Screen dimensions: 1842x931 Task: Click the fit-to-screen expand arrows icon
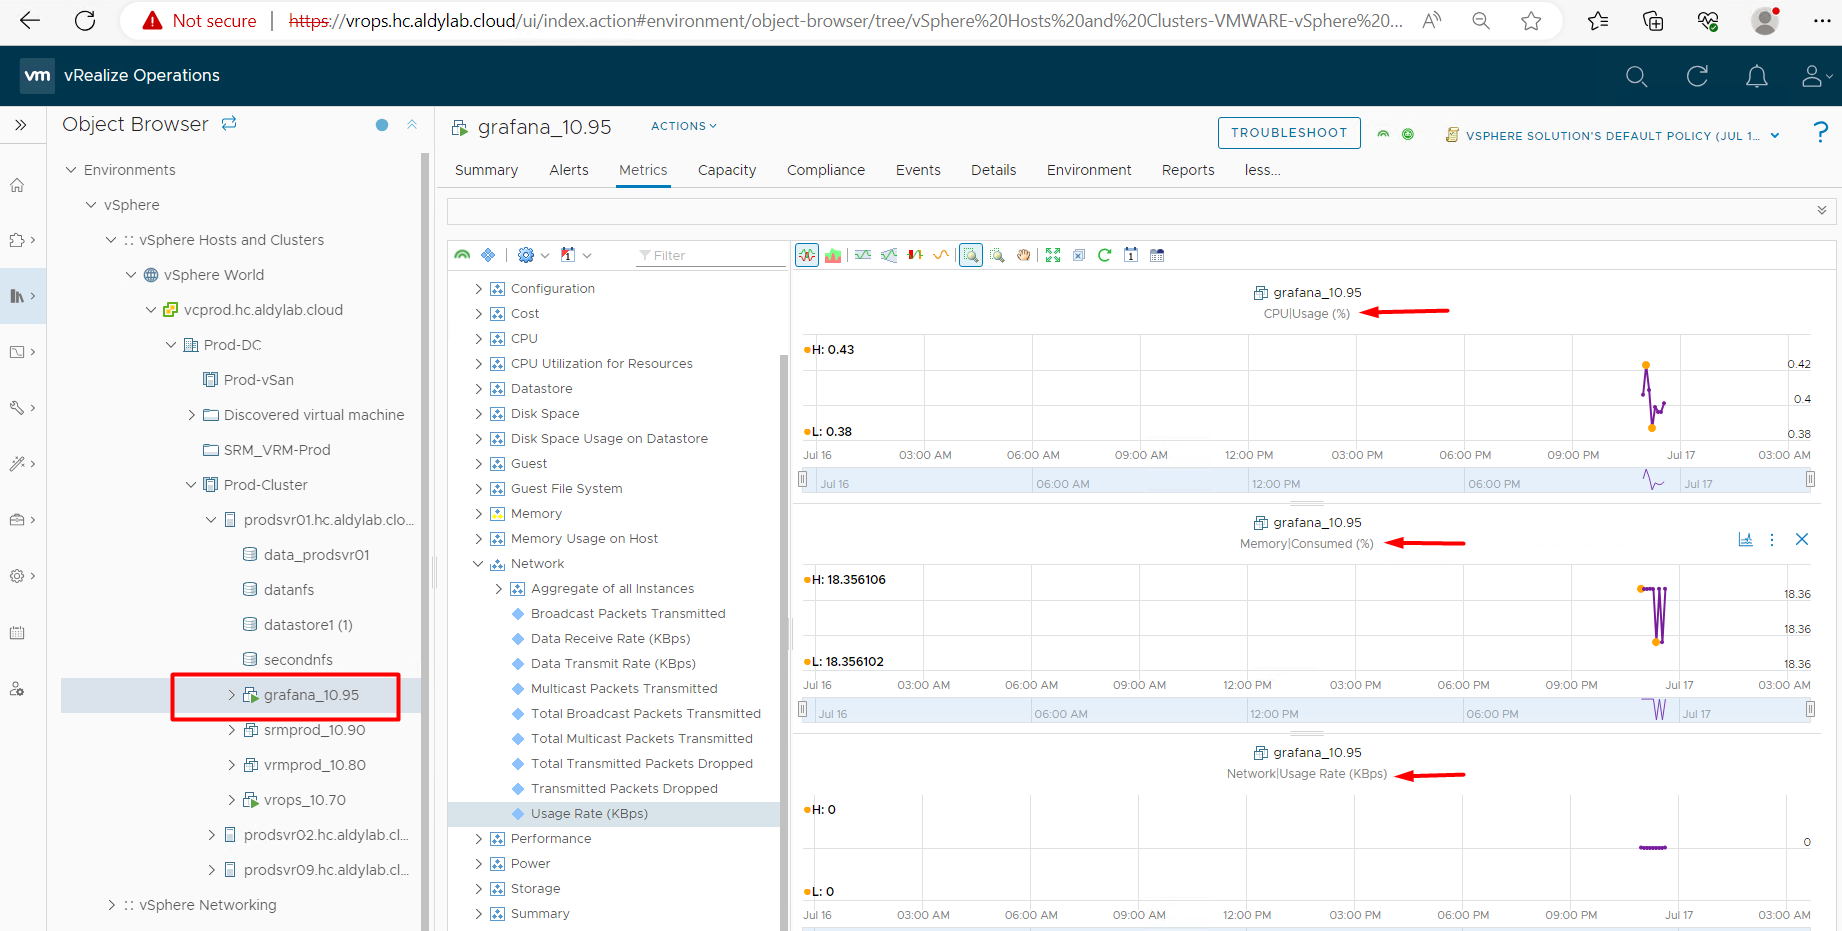tap(1053, 255)
